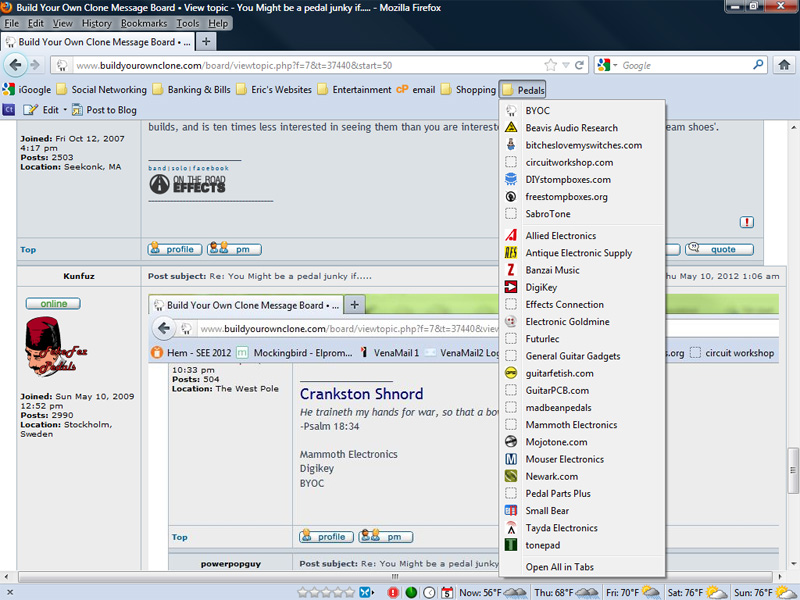Viewport: 800px width, 600px height.
Task: Open the Shopping bookmarks folder
Action: pos(468,90)
